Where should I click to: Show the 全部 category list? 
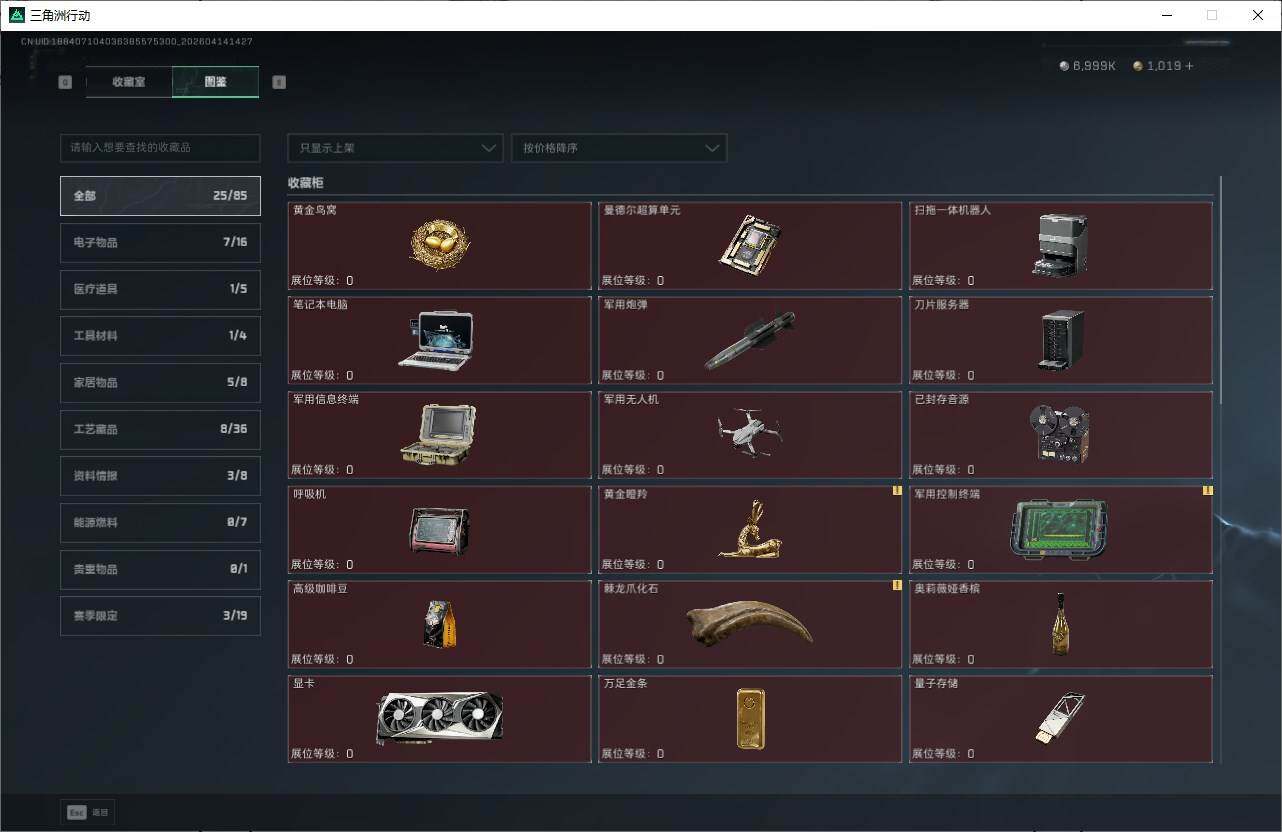click(x=160, y=196)
